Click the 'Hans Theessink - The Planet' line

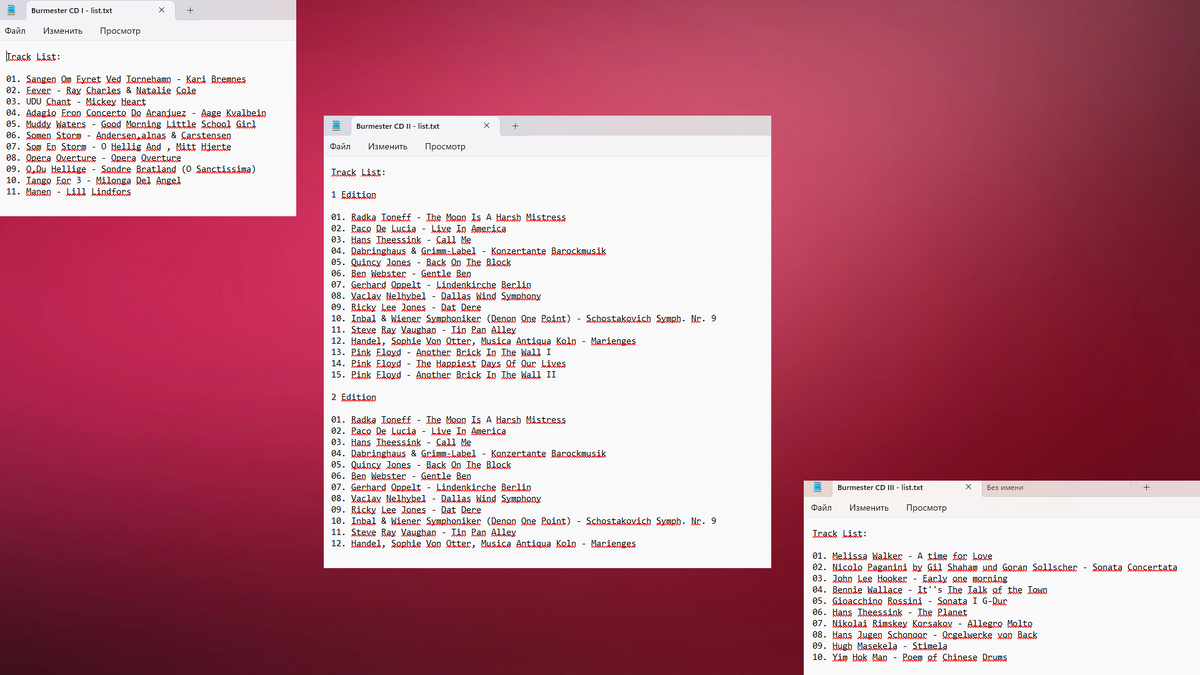(890, 612)
